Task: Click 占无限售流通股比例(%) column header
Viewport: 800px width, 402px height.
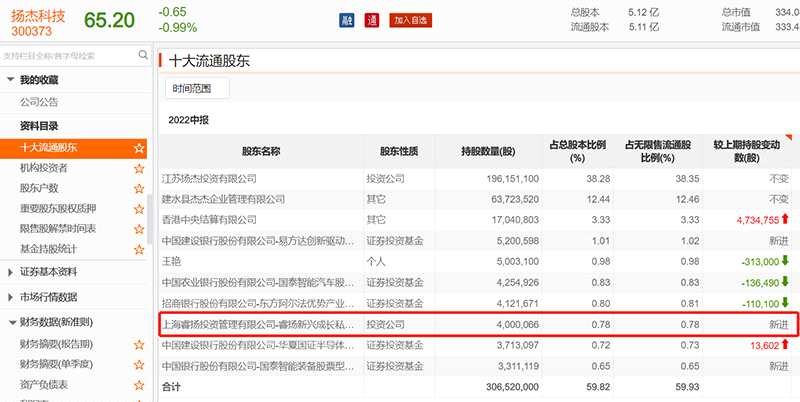Action: coord(658,151)
